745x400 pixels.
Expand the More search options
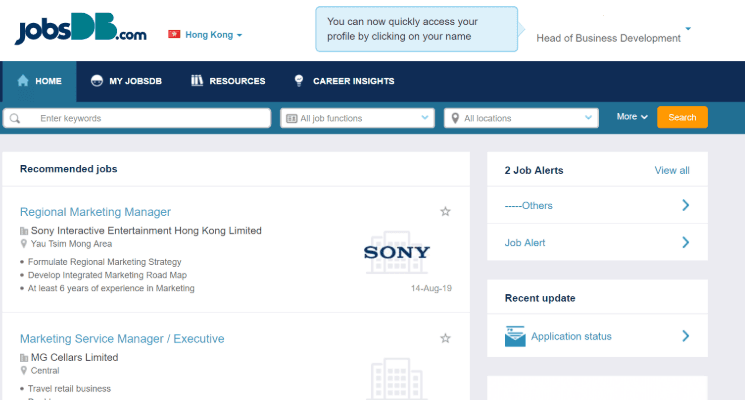click(632, 117)
